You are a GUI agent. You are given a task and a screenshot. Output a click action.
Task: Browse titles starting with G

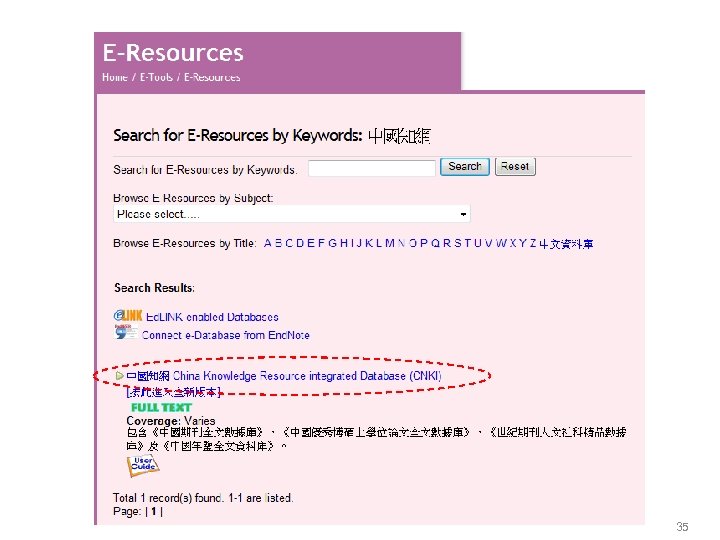(x=332, y=243)
